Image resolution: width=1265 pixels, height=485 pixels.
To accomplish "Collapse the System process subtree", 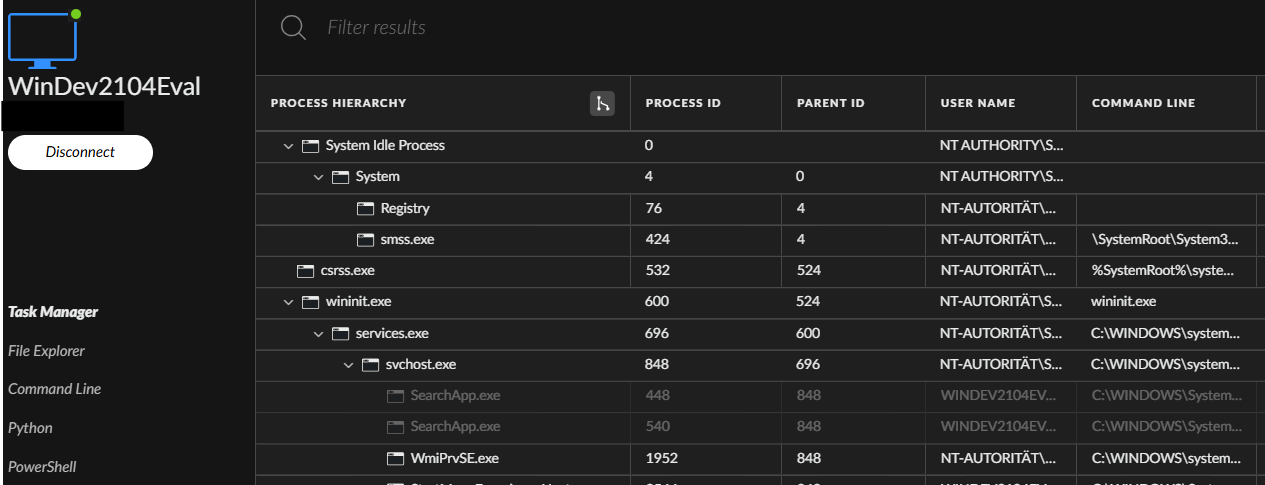I will 318,177.
